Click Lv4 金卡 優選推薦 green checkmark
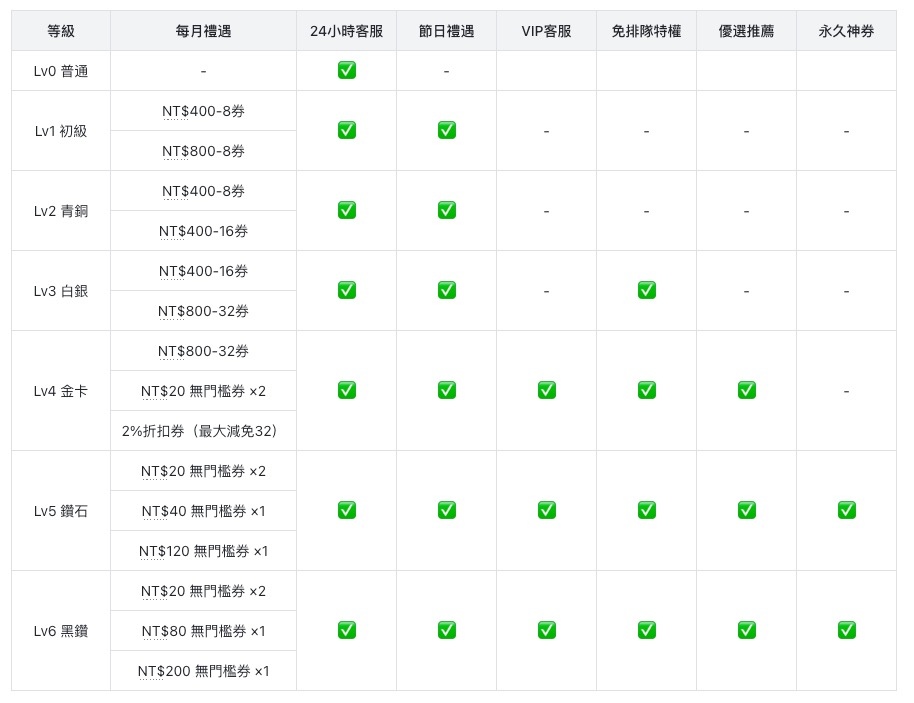Image resolution: width=914 pixels, height=703 pixels. pos(746,390)
